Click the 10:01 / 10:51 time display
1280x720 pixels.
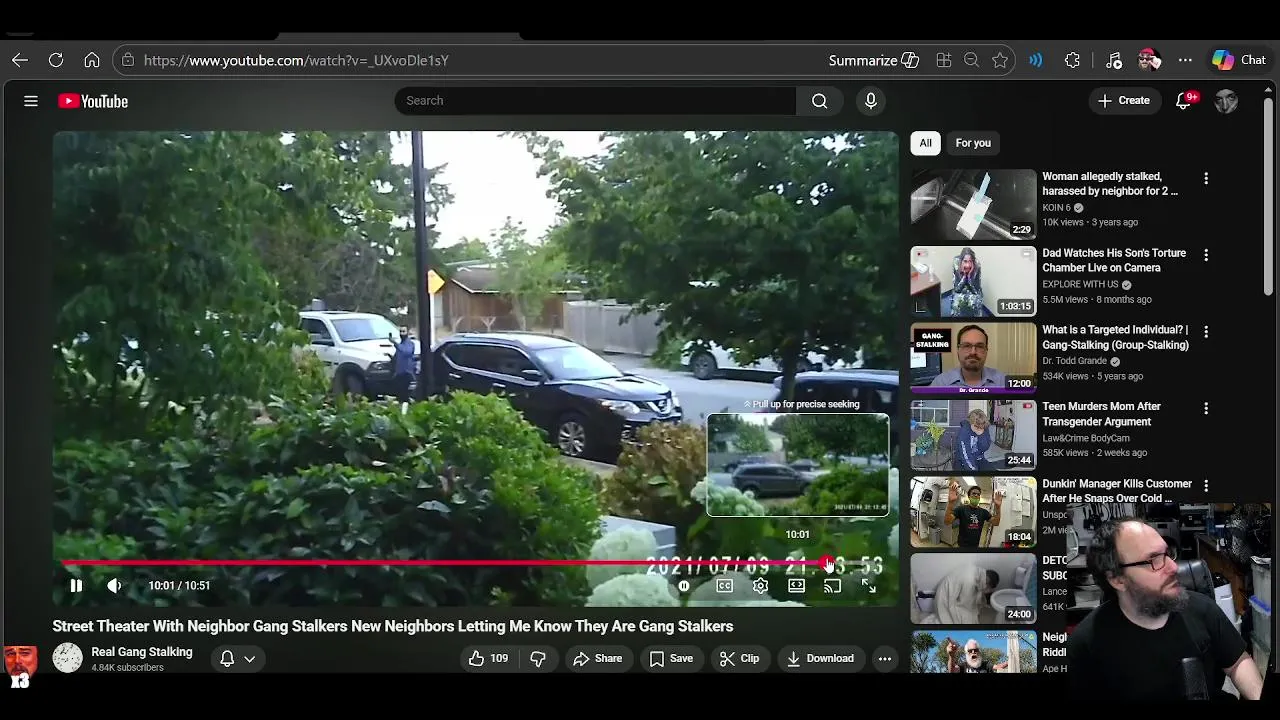point(179,586)
